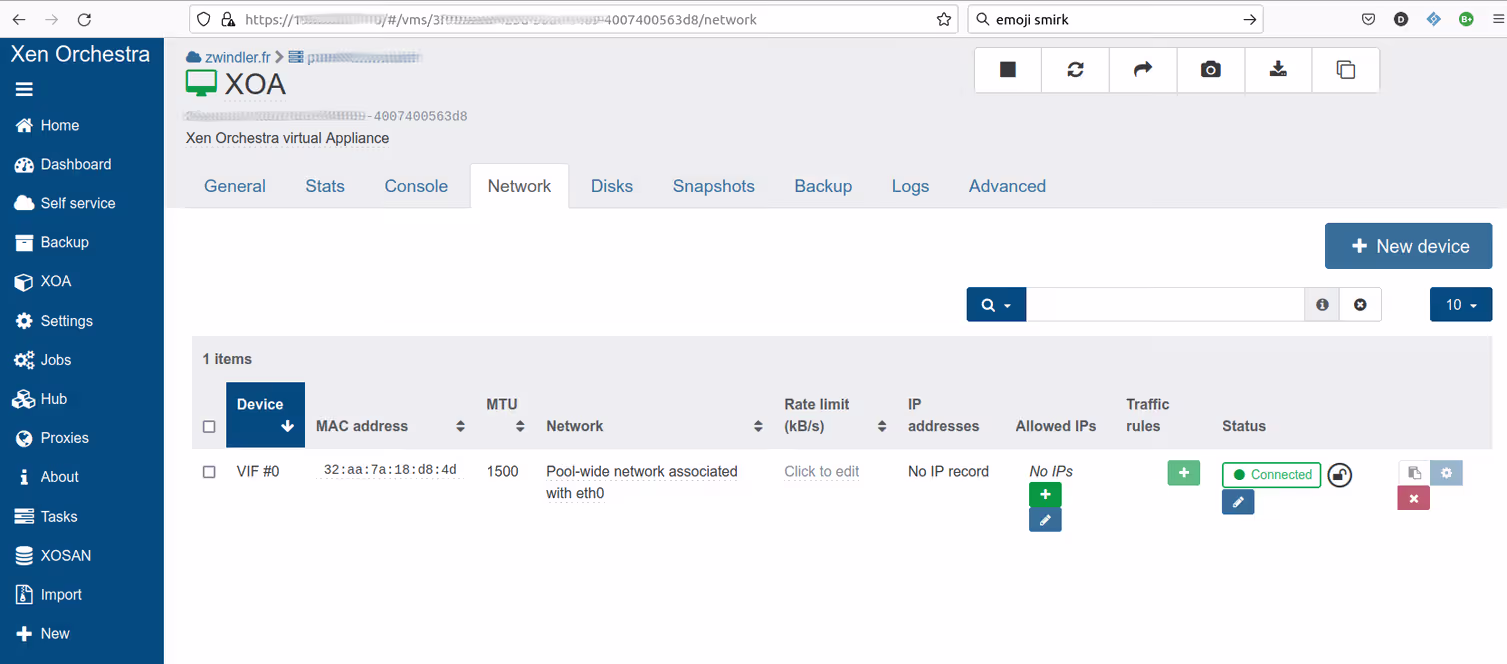Toggle the Connected status of VIF #0
Screen dimensions: 1507x664
tap(1271, 475)
